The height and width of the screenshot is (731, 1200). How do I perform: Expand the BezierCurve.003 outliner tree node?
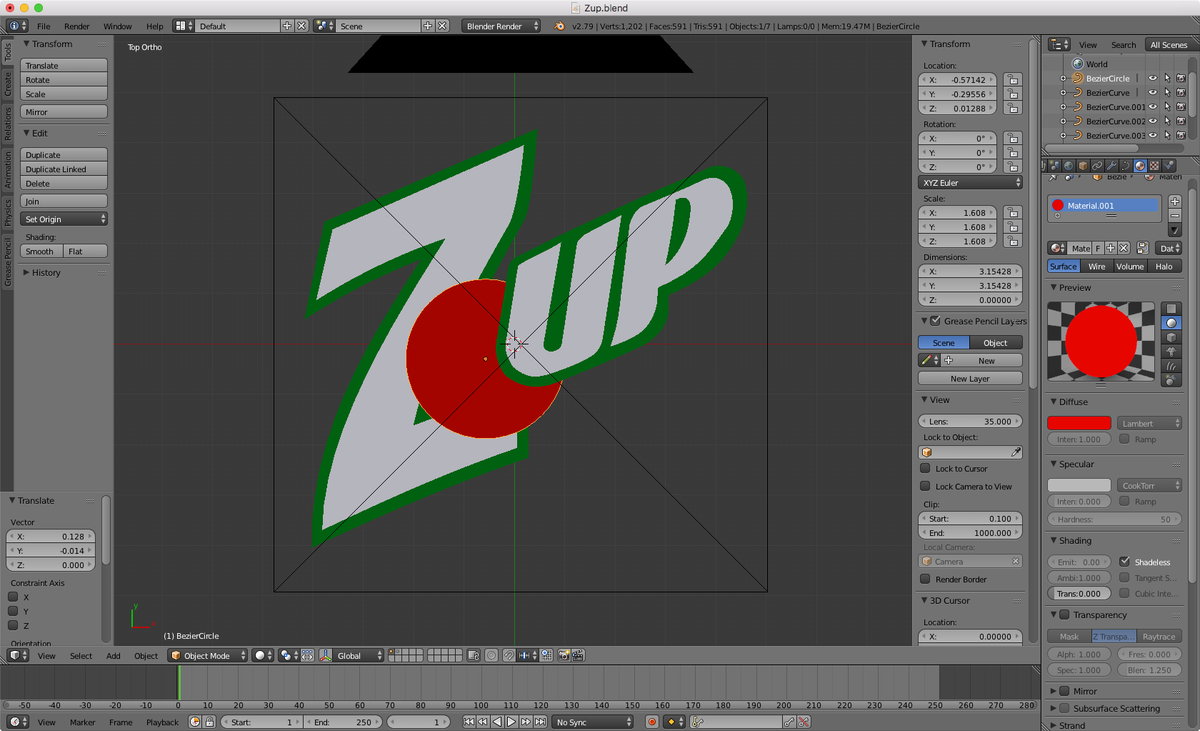click(1062, 135)
